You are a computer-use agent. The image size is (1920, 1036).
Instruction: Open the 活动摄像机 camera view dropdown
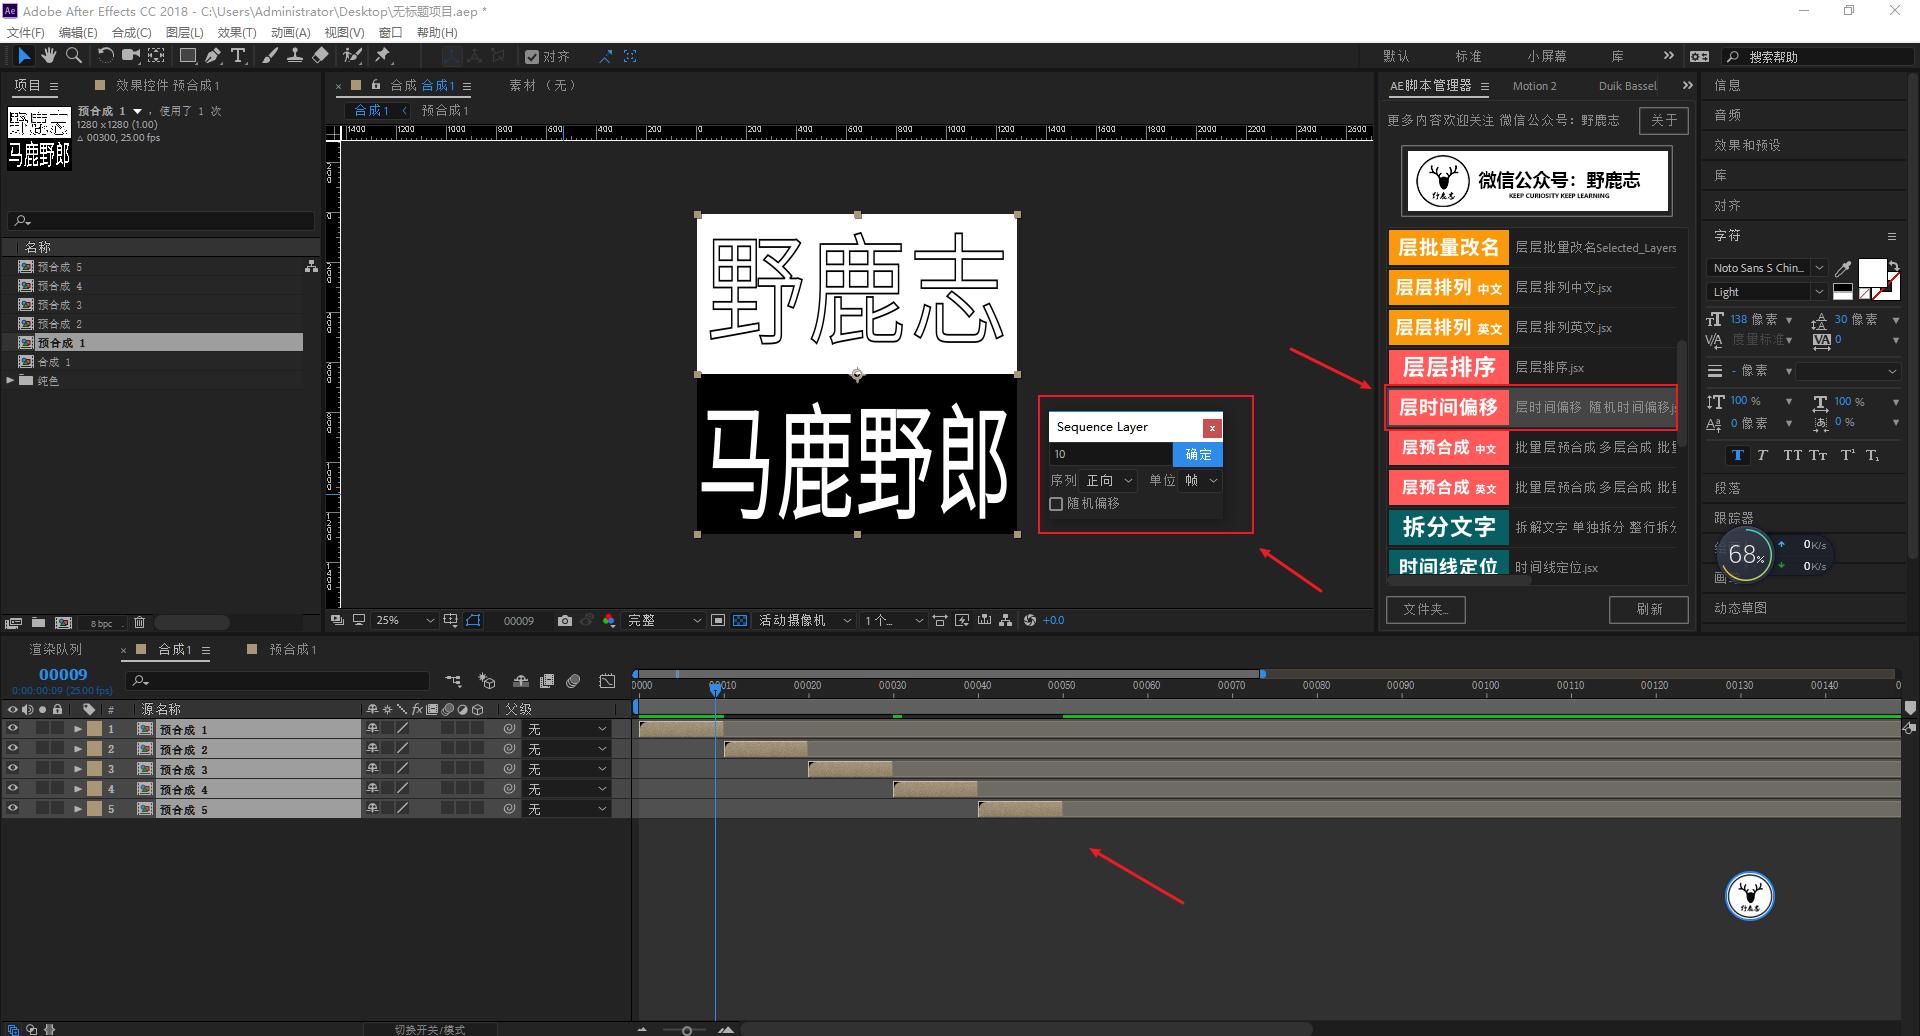800,620
